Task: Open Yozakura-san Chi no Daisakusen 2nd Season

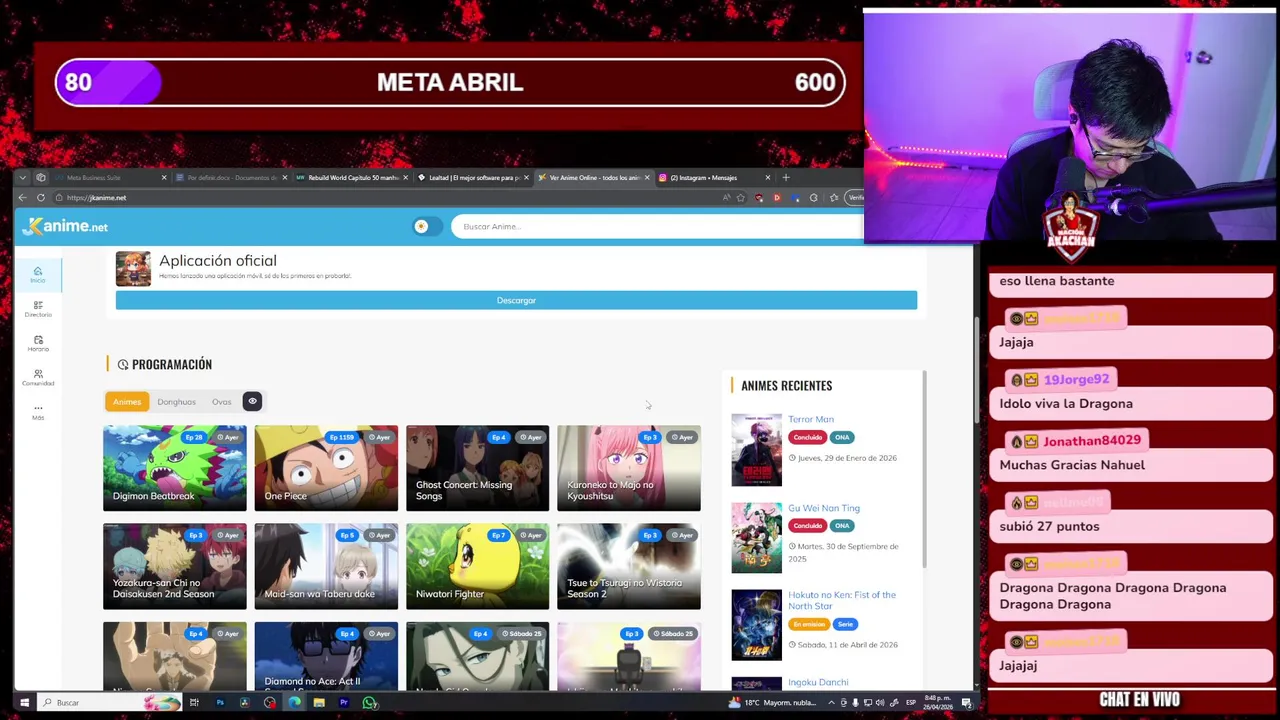Action: [x=174, y=566]
